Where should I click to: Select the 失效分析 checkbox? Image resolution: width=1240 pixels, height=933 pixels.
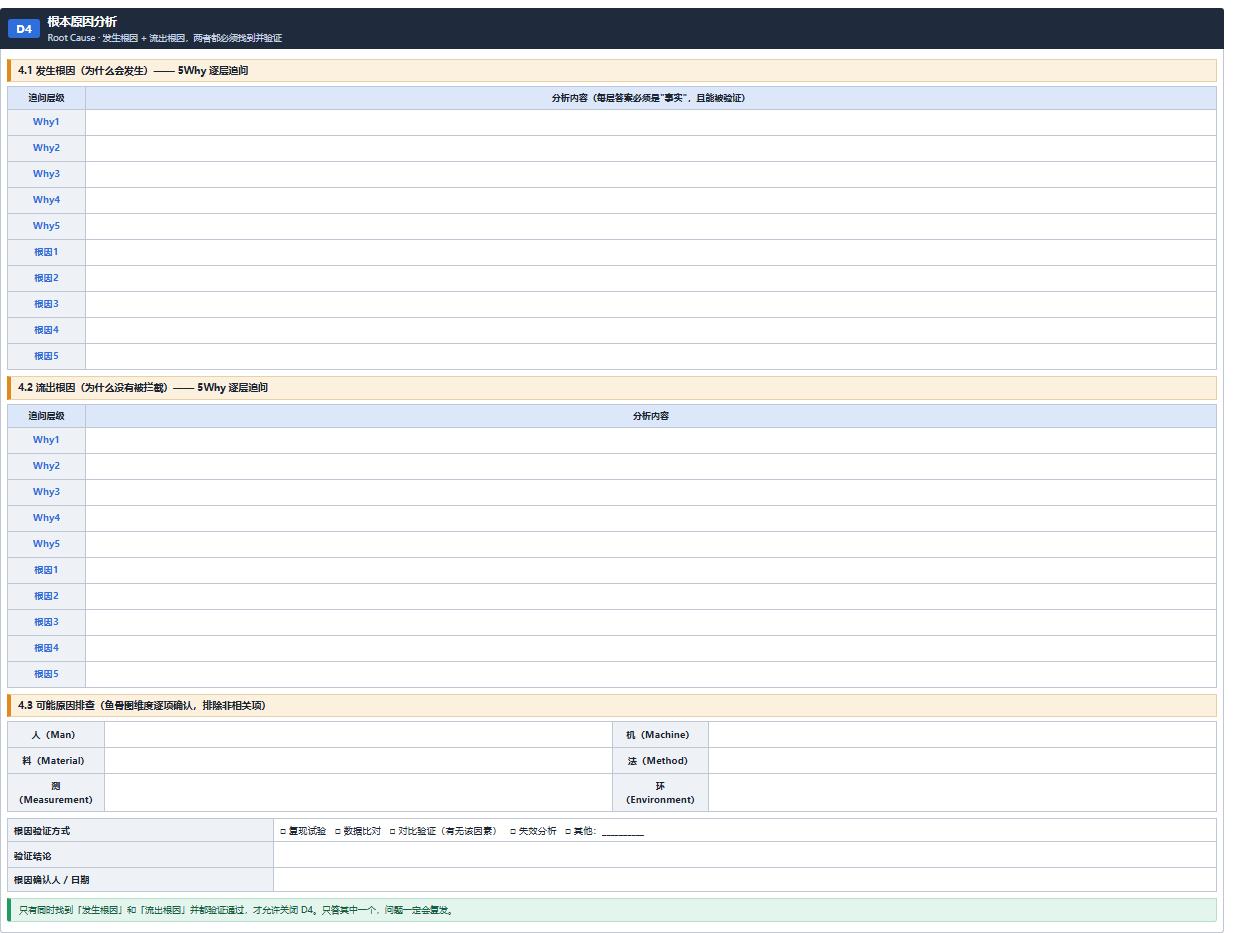(x=513, y=831)
